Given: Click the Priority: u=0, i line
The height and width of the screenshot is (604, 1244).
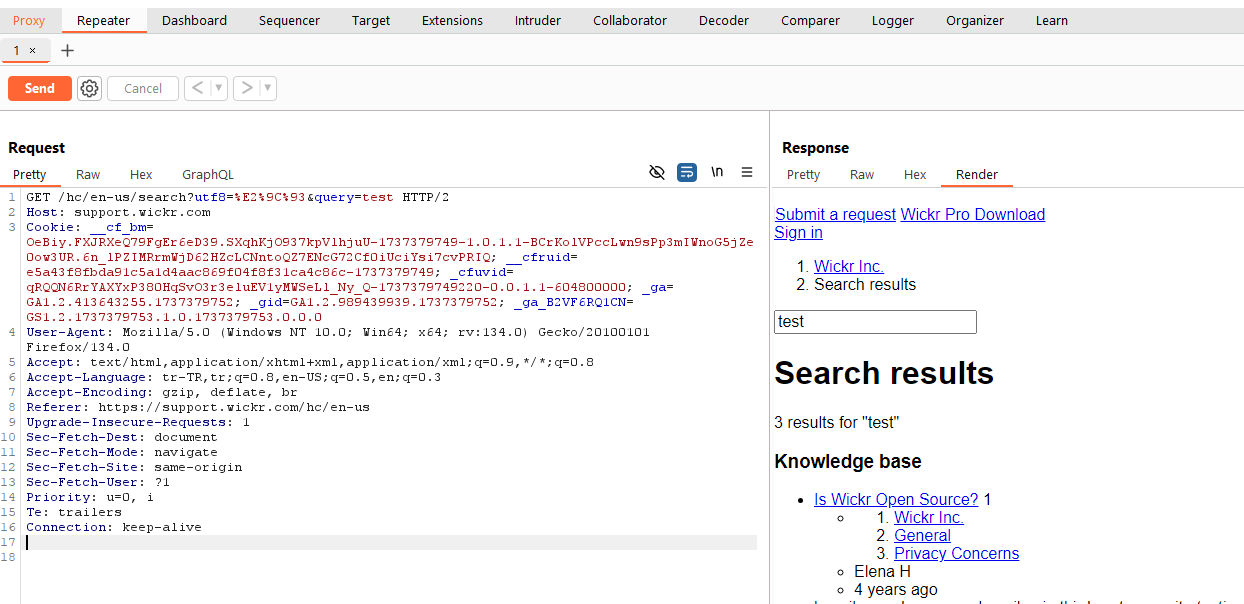Looking at the screenshot, I should coord(90,497).
